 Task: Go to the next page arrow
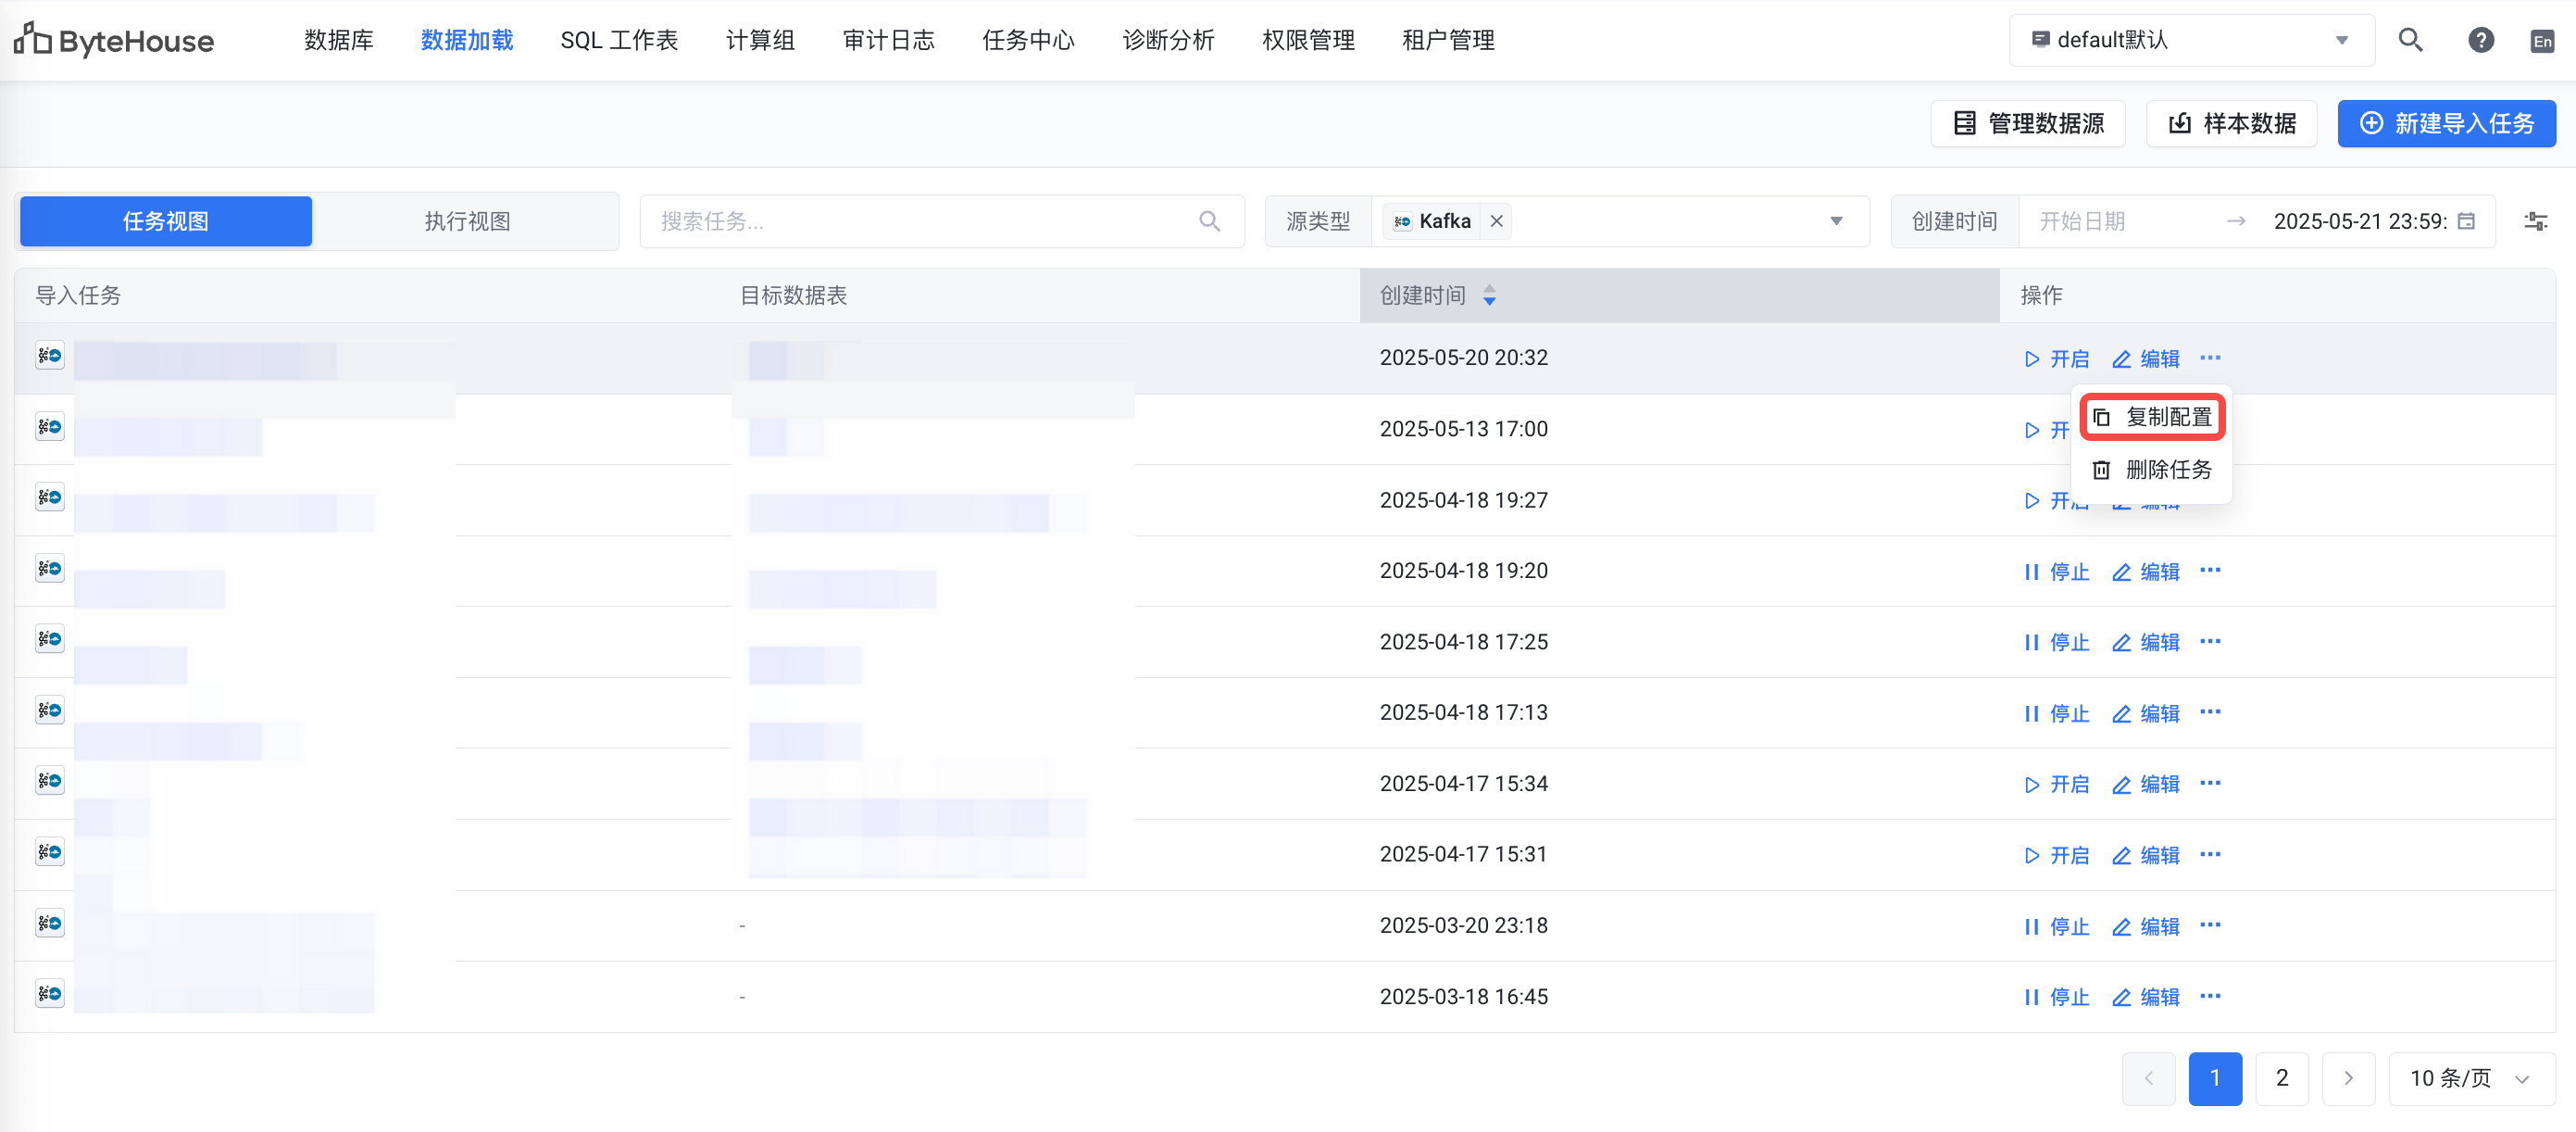[x=2348, y=1078]
